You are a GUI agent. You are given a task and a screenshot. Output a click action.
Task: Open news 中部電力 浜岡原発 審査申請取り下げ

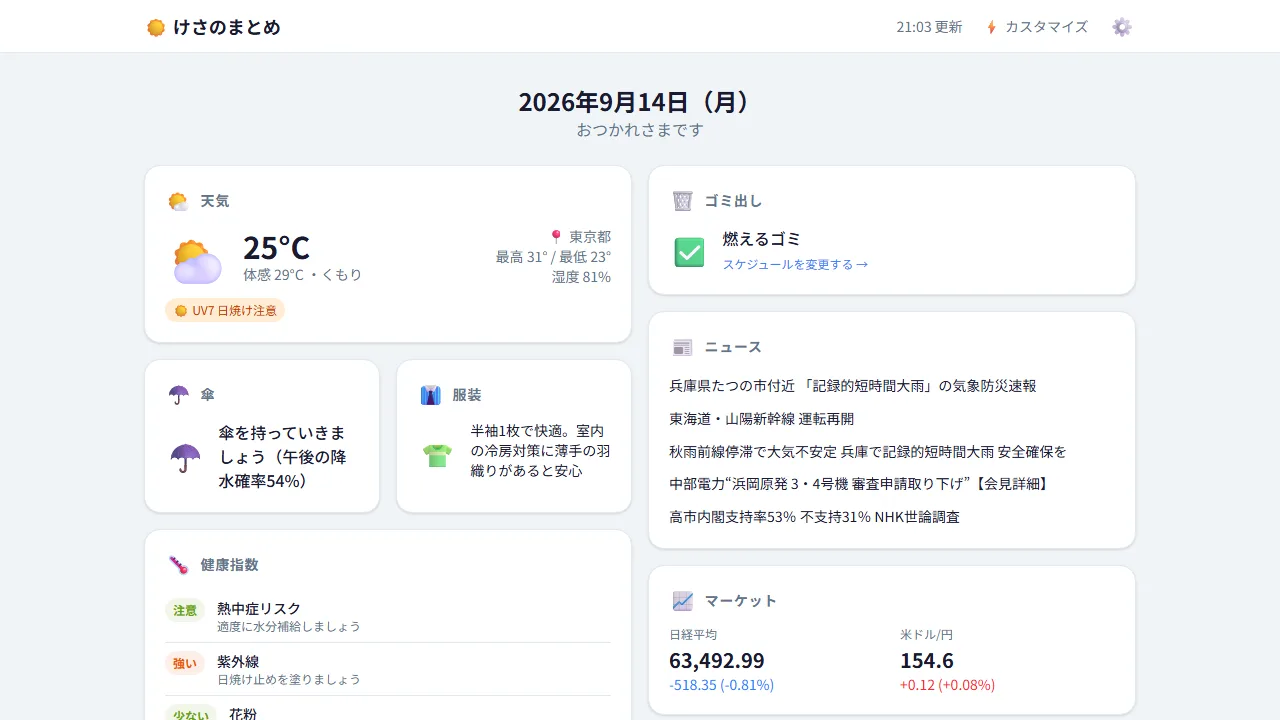click(860, 484)
